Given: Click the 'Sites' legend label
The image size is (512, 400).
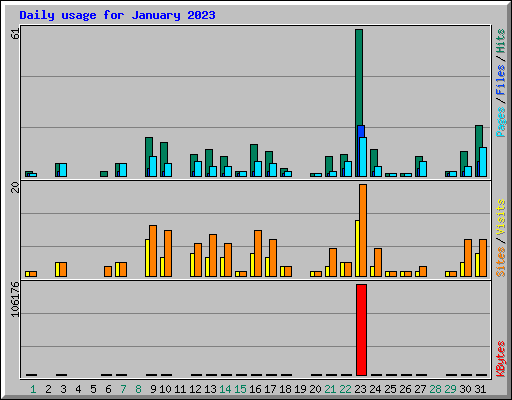Looking at the screenshot, I should click(x=500, y=262).
